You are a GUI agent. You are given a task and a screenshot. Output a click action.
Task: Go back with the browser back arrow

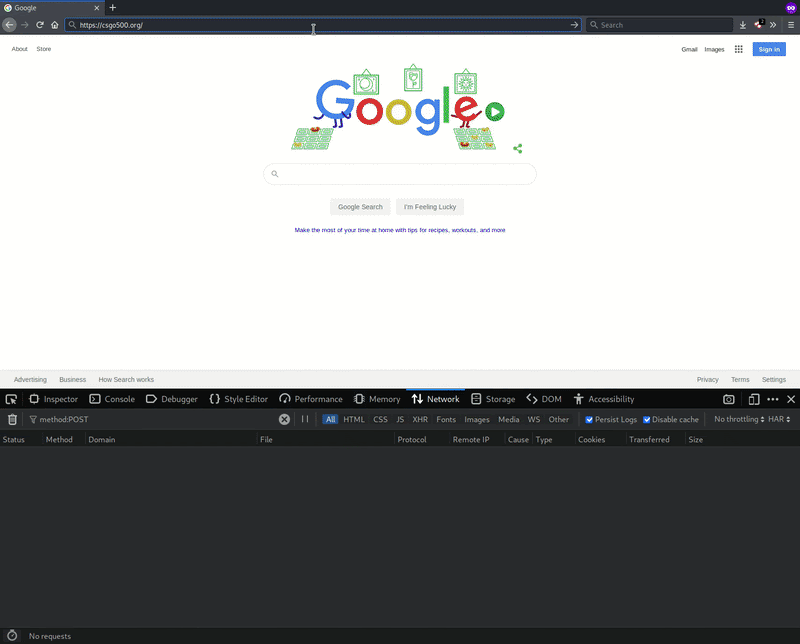click(9, 24)
